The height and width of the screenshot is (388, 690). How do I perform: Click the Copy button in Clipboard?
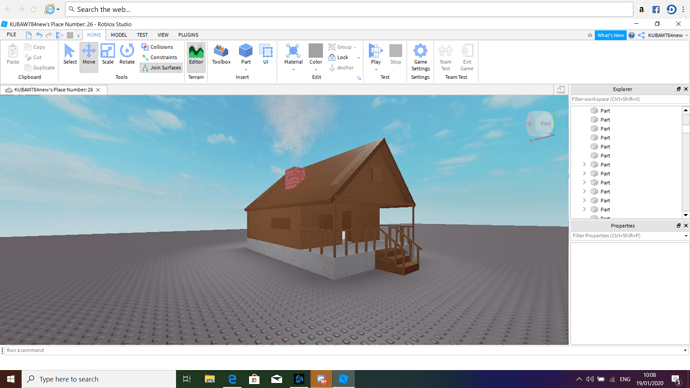[35, 47]
